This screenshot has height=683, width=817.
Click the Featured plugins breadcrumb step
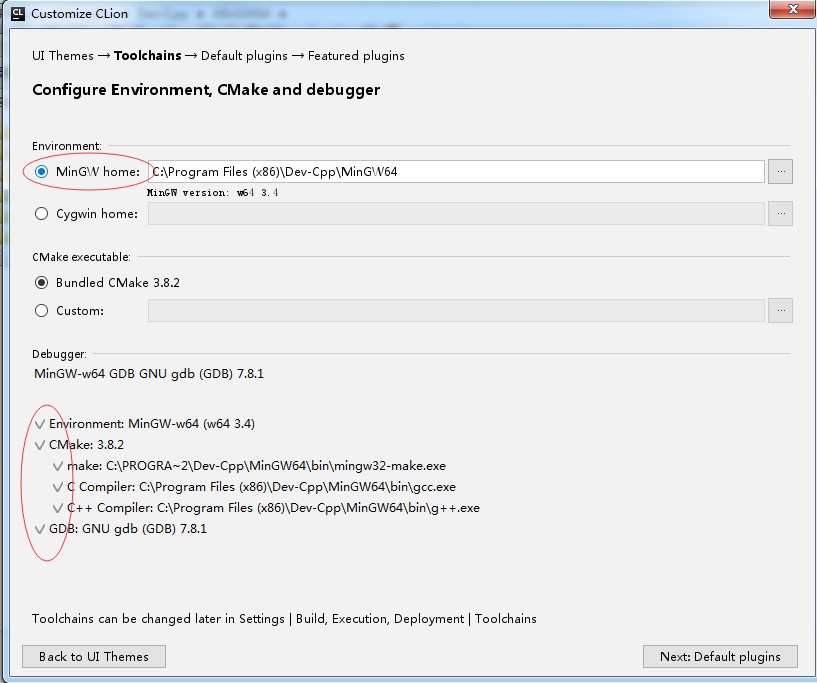click(356, 56)
